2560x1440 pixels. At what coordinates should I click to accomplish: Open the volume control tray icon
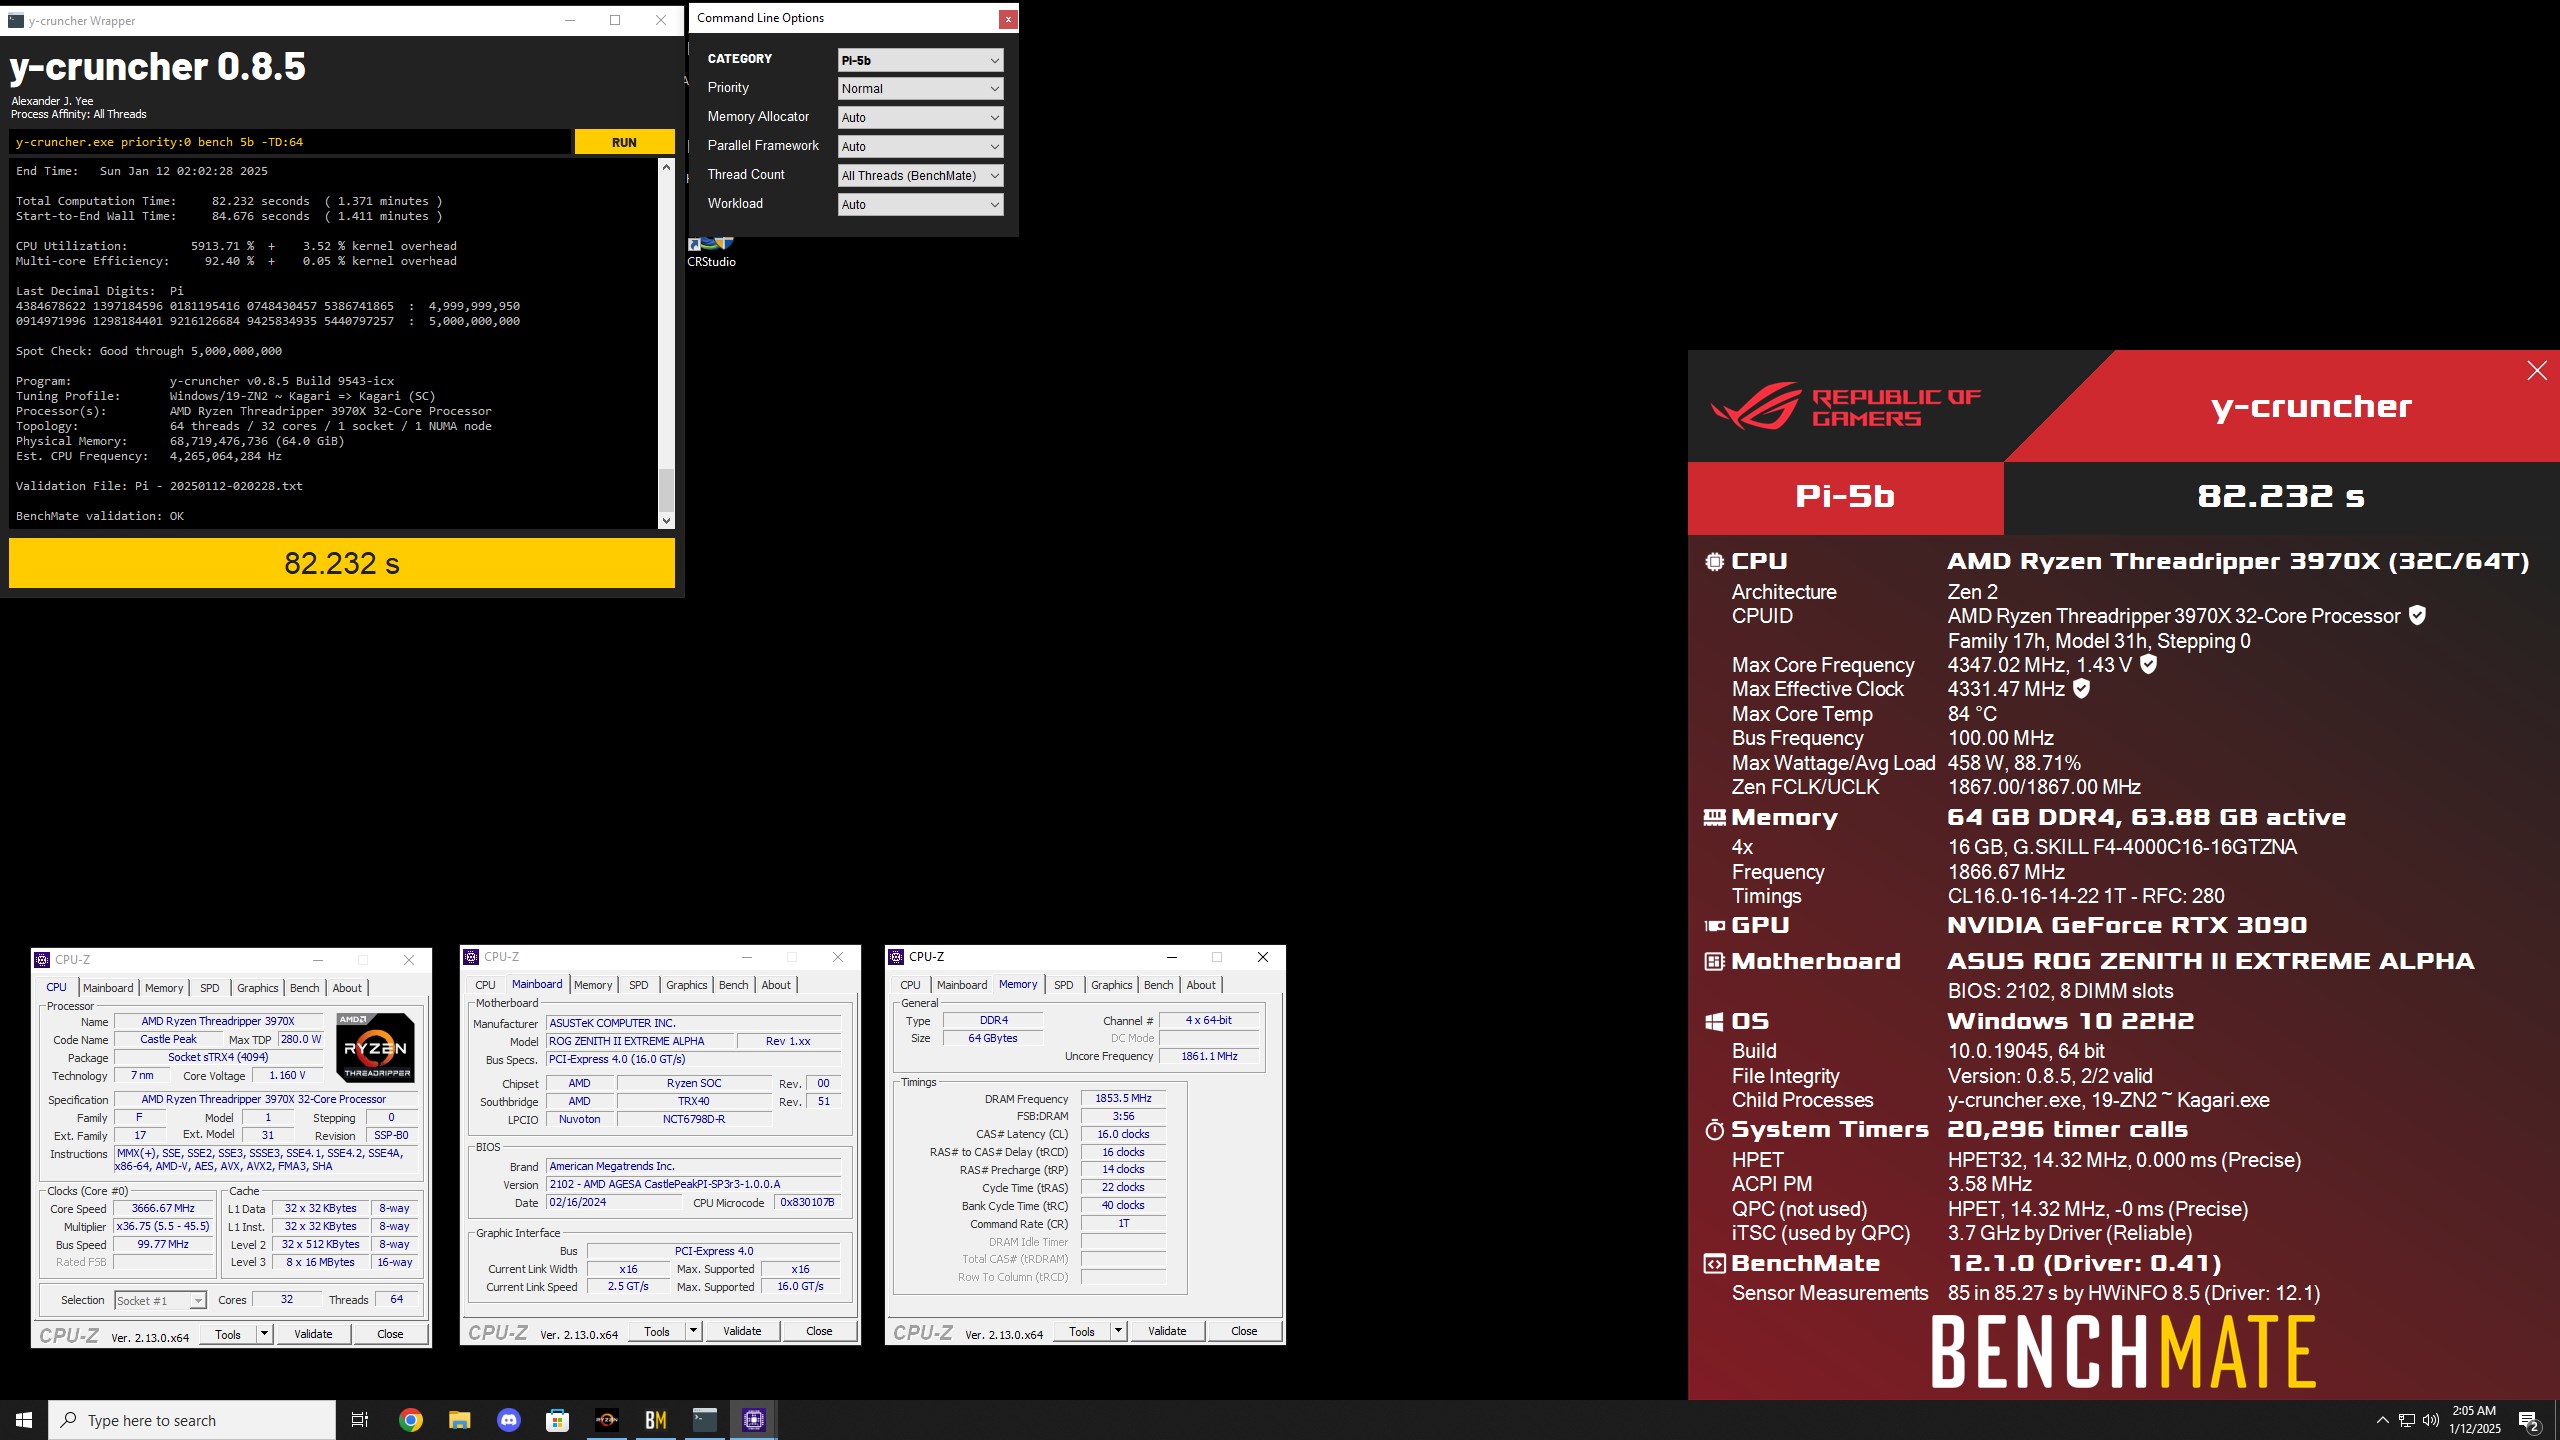pos(2431,1420)
